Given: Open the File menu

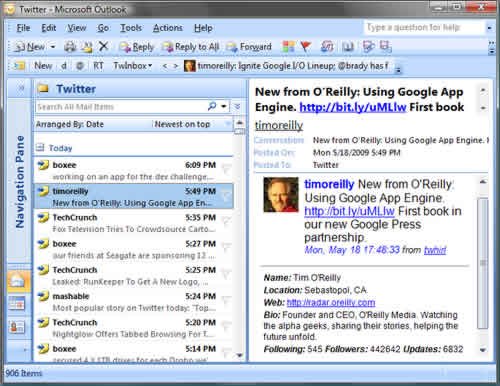Looking at the screenshot, I should click(x=23, y=28).
